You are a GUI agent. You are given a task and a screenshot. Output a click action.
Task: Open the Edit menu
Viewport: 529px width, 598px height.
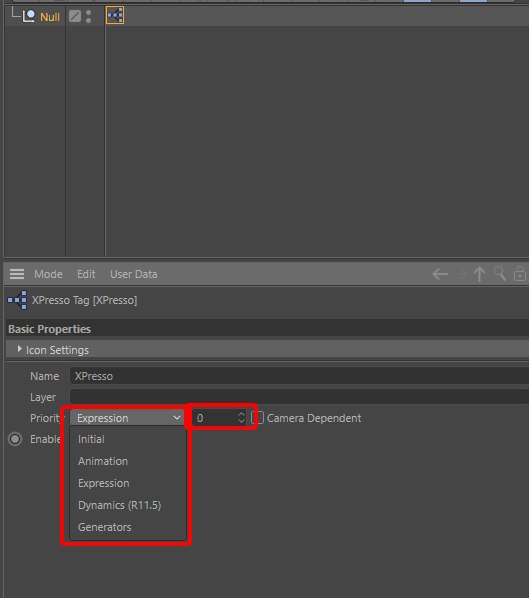(x=86, y=274)
